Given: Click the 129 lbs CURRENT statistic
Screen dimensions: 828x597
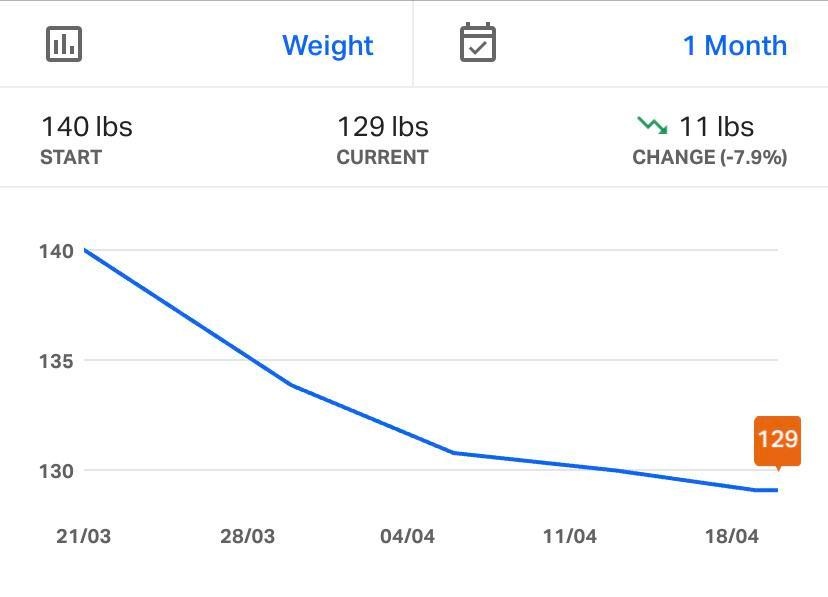Looking at the screenshot, I should pos(382,138).
